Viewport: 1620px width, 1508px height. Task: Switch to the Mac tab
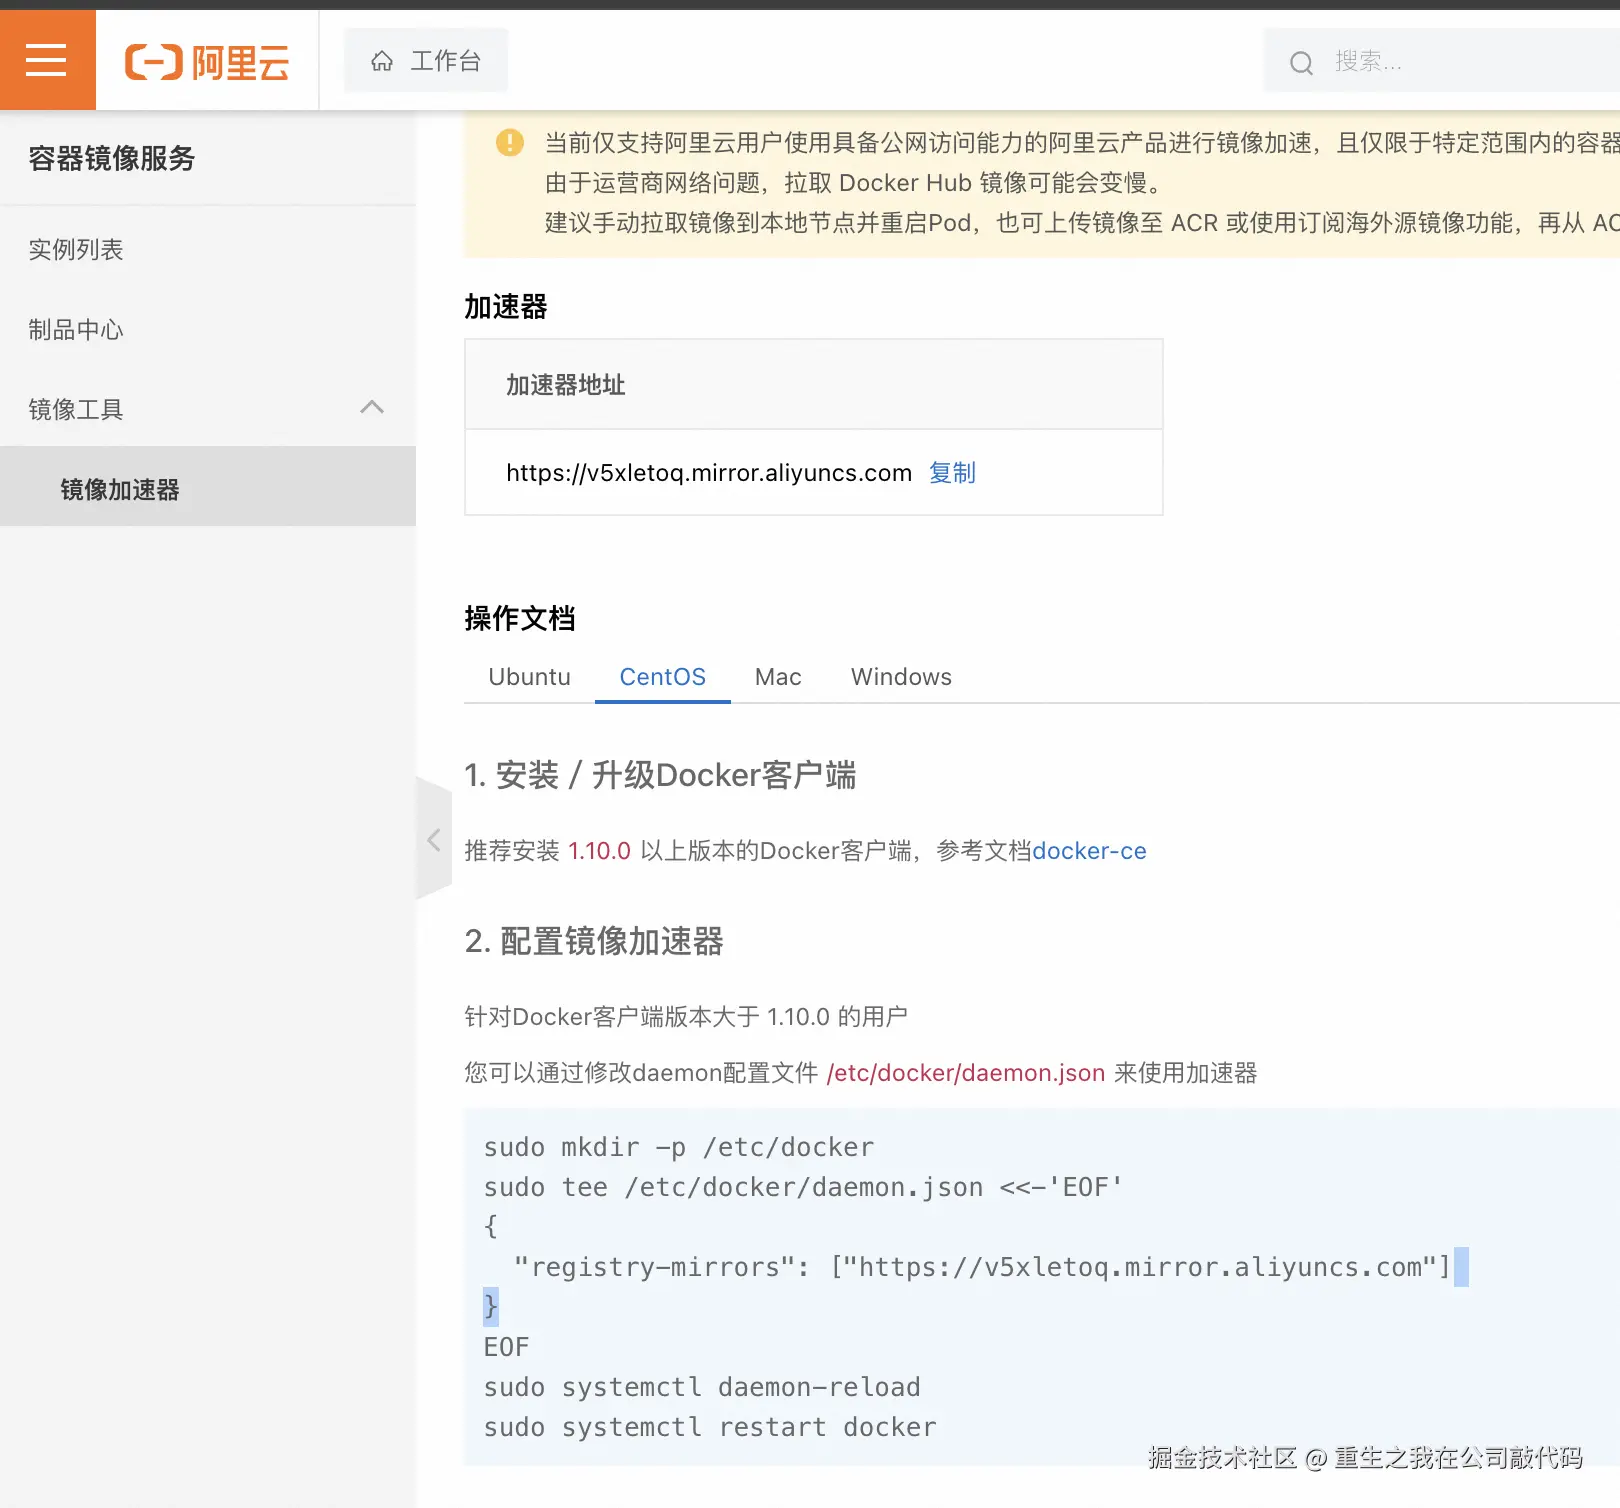coord(778,677)
